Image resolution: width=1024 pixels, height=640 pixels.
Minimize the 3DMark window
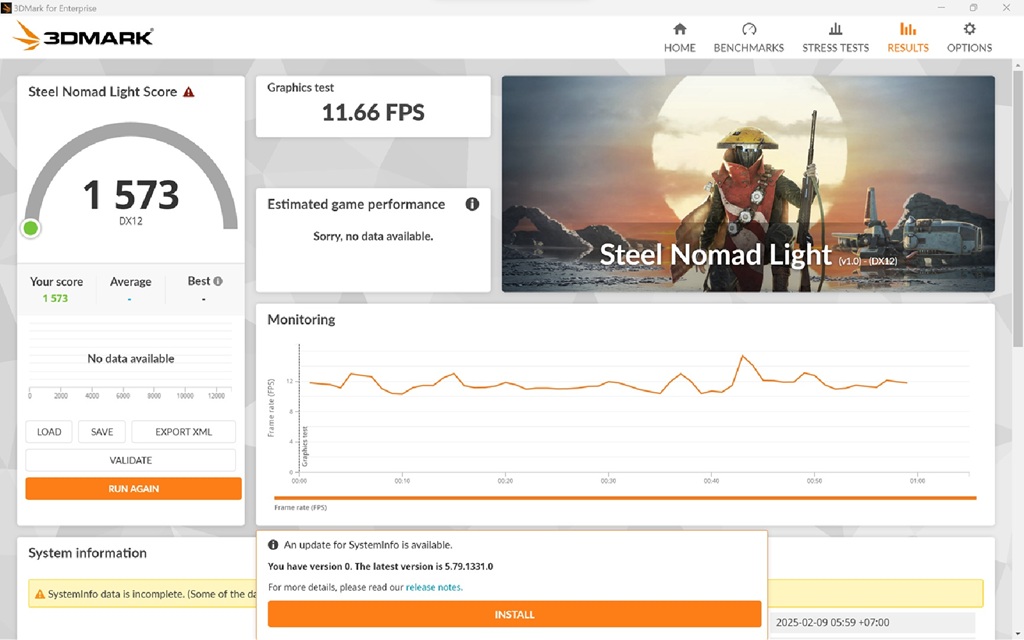click(942, 8)
